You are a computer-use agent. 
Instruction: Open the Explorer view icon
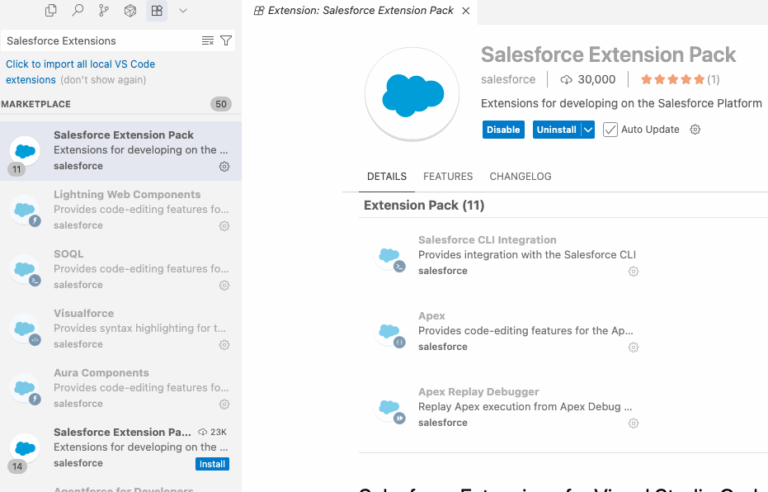point(51,10)
